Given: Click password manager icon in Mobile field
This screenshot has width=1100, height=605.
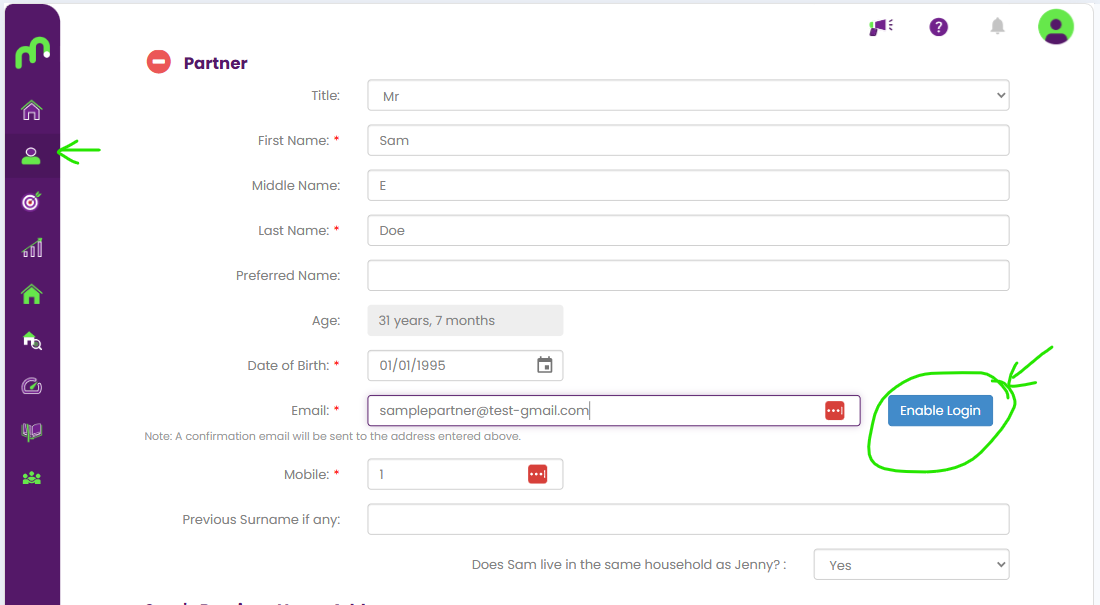Looking at the screenshot, I should click(537, 474).
